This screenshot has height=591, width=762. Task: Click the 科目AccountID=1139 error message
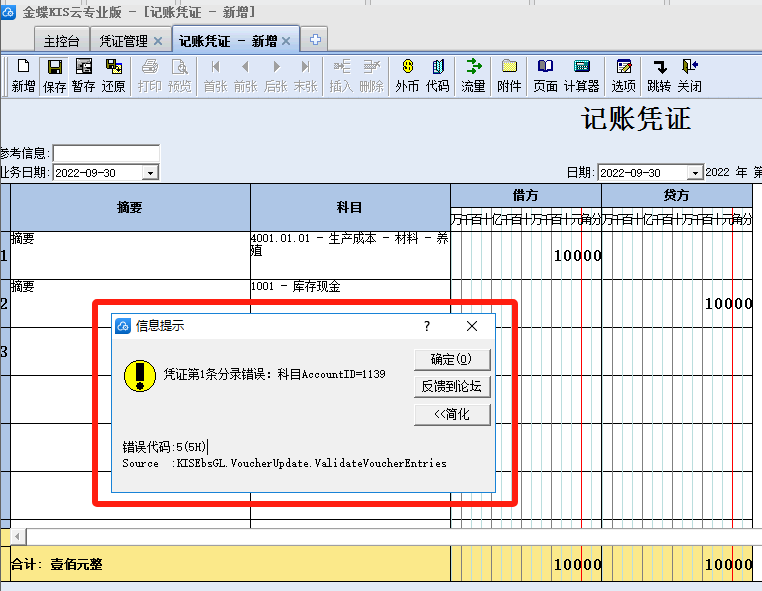tap(275, 374)
